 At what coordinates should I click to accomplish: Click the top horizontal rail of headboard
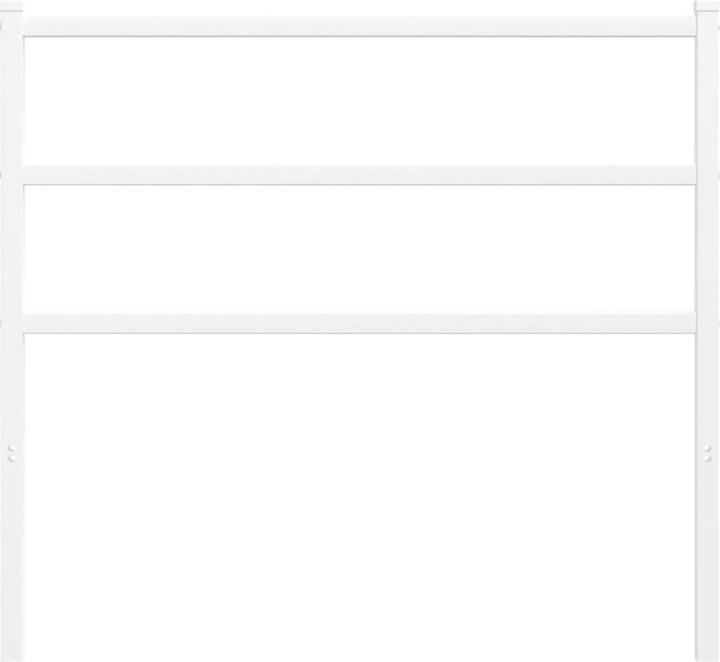click(360, 26)
